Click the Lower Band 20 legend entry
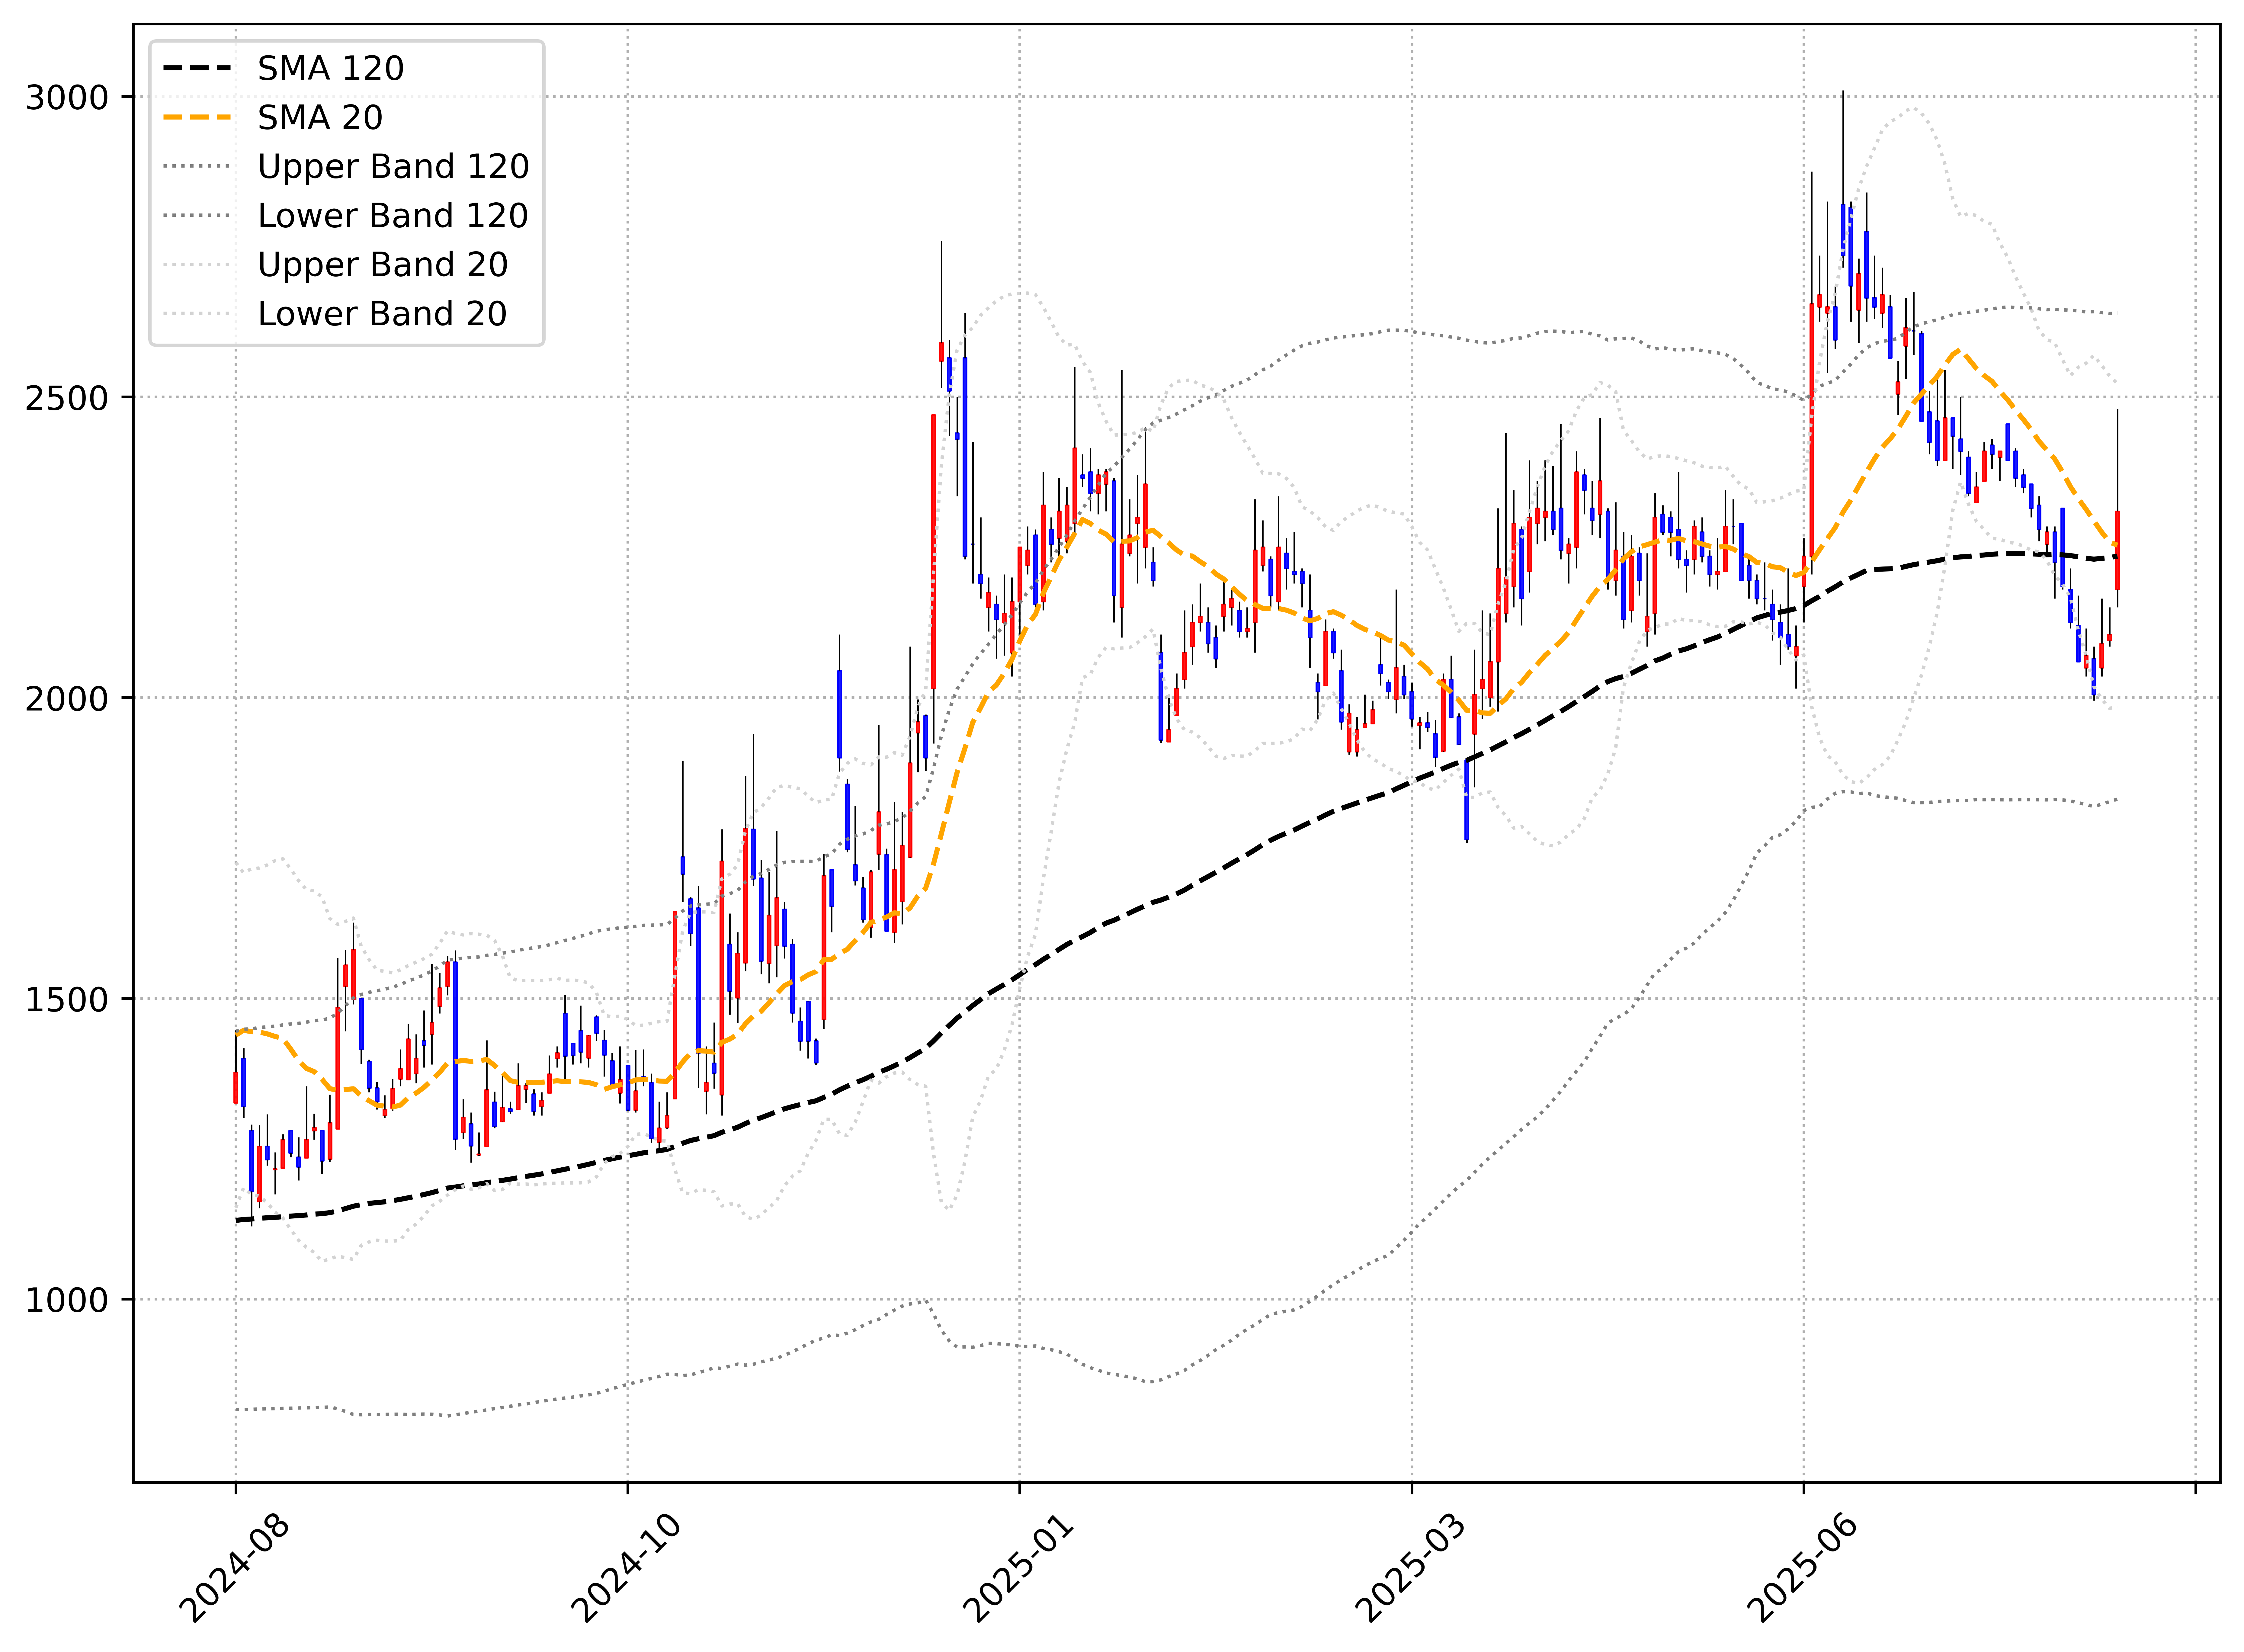The height and width of the screenshot is (1652, 2244). (382, 313)
